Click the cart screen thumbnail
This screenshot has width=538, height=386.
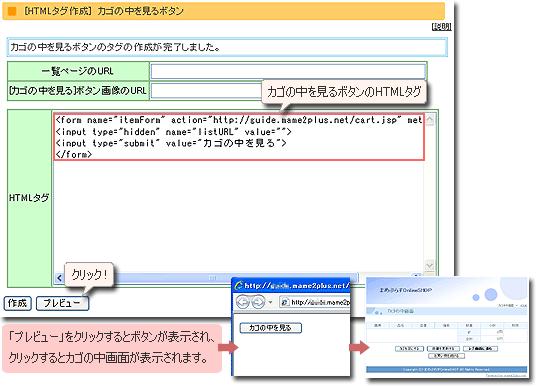447,327
